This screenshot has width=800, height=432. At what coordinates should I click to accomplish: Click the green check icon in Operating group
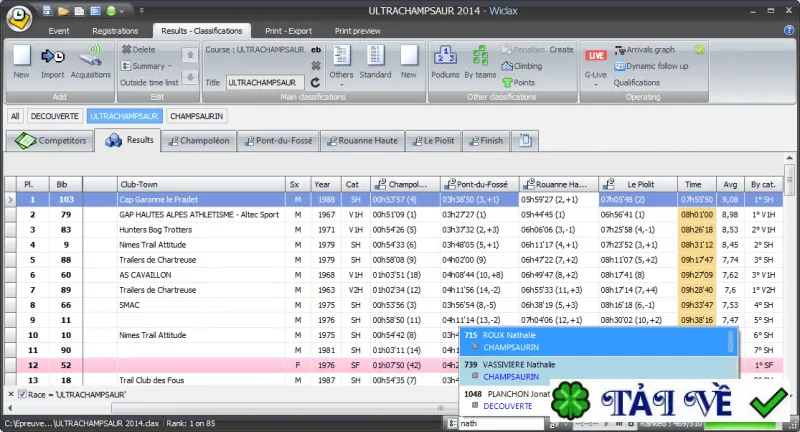coord(699,49)
